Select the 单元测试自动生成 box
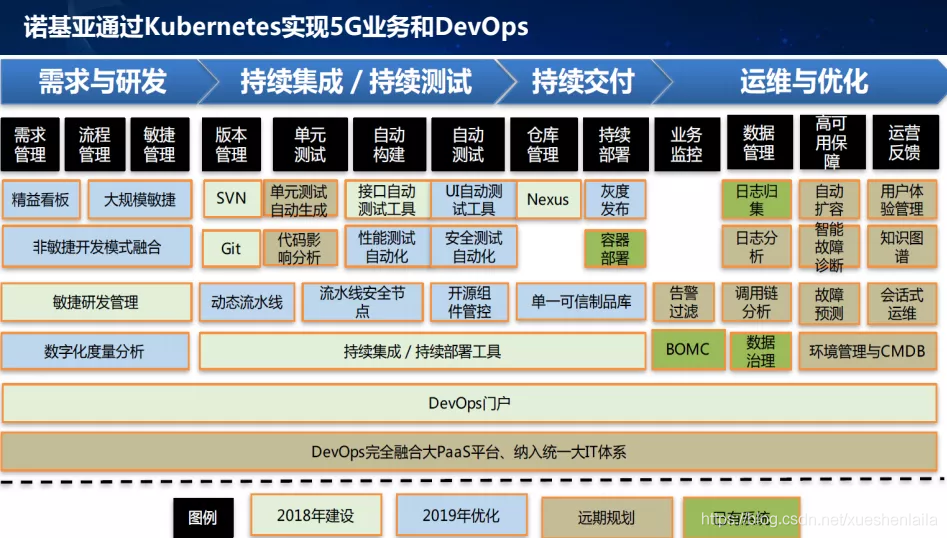947x538 pixels. [x=299, y=200]
